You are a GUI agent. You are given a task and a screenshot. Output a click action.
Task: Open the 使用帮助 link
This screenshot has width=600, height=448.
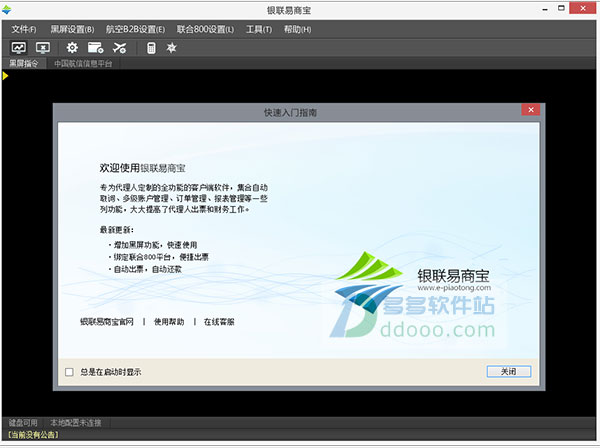[169, 322]
